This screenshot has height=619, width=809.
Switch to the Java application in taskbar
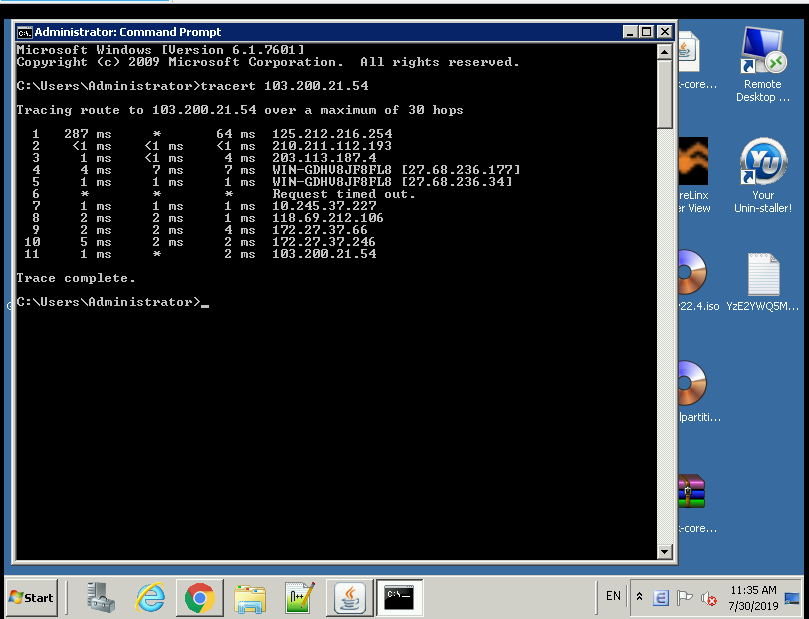[x=350, y=597]
